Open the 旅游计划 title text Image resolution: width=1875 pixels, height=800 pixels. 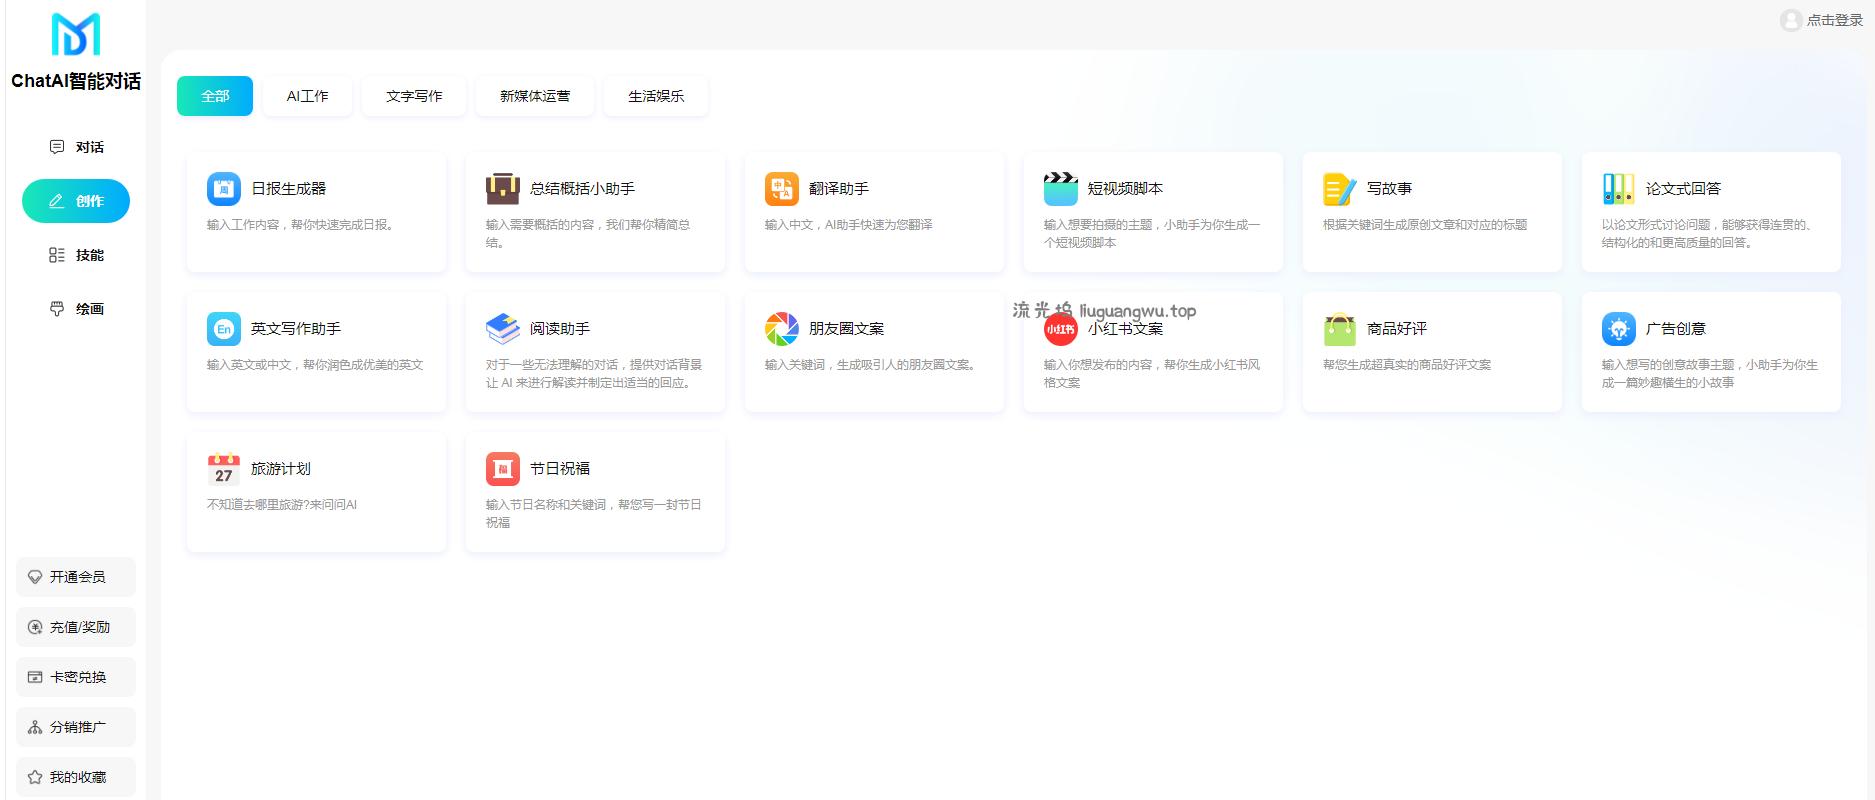[281, 468]
